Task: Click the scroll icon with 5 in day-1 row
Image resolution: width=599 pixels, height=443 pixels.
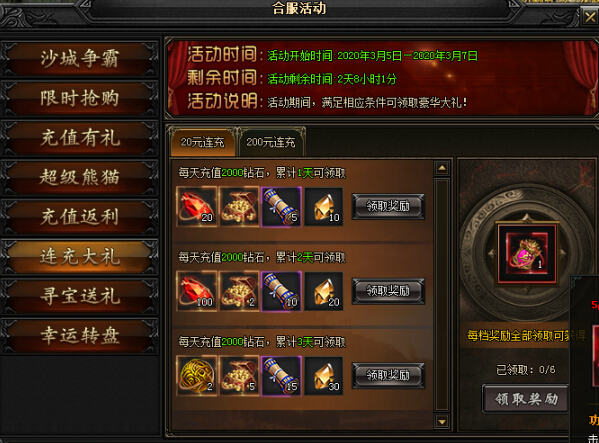Action: (x=281, y=207)
